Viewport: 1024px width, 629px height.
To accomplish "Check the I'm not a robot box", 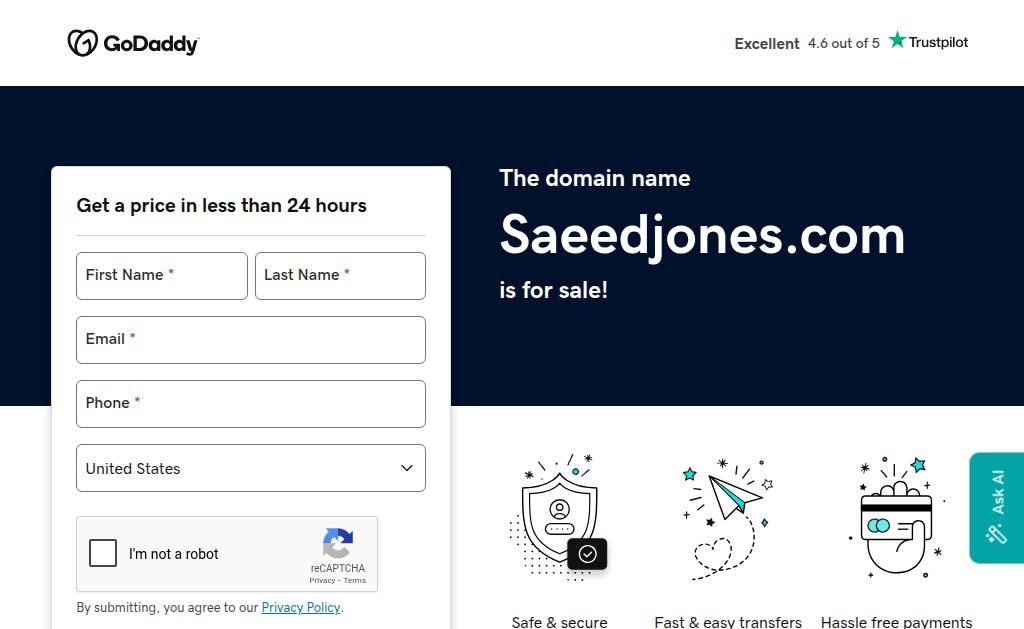I will pyautogui.click(x=103, y=553).
